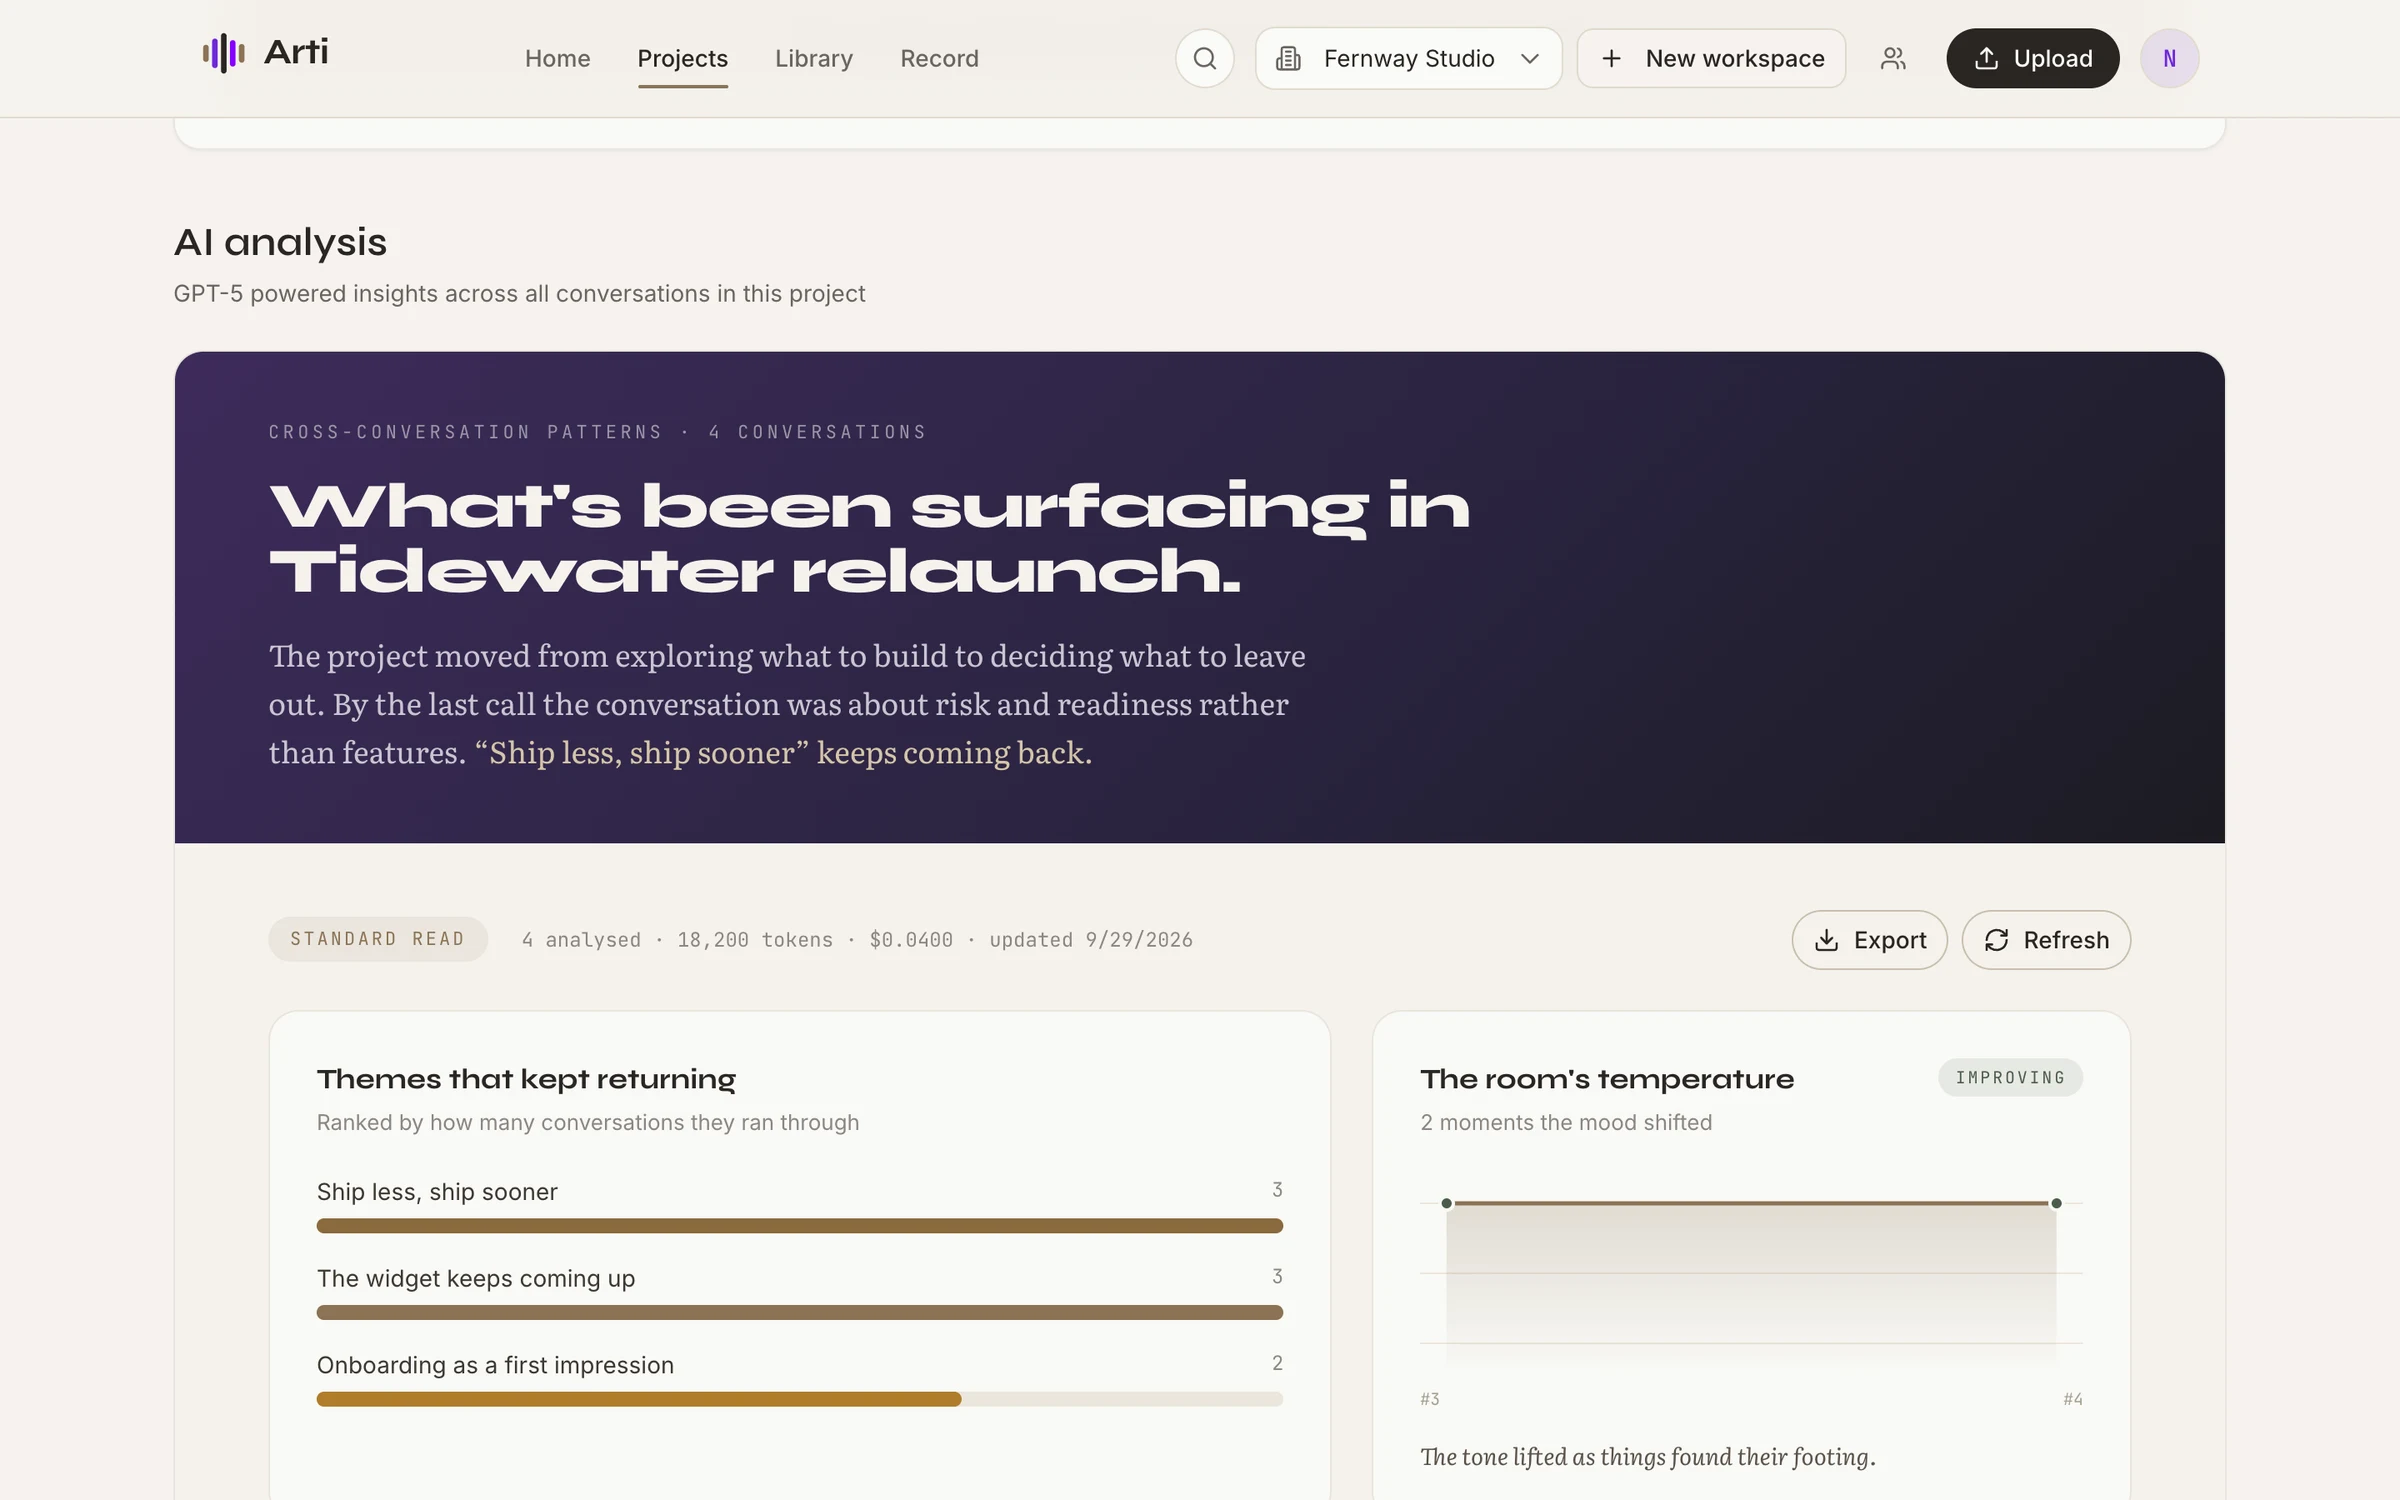Viewport: 2400px width, 1500px height.
Task: Export the AI analysis
Action: click(1869, 940)
